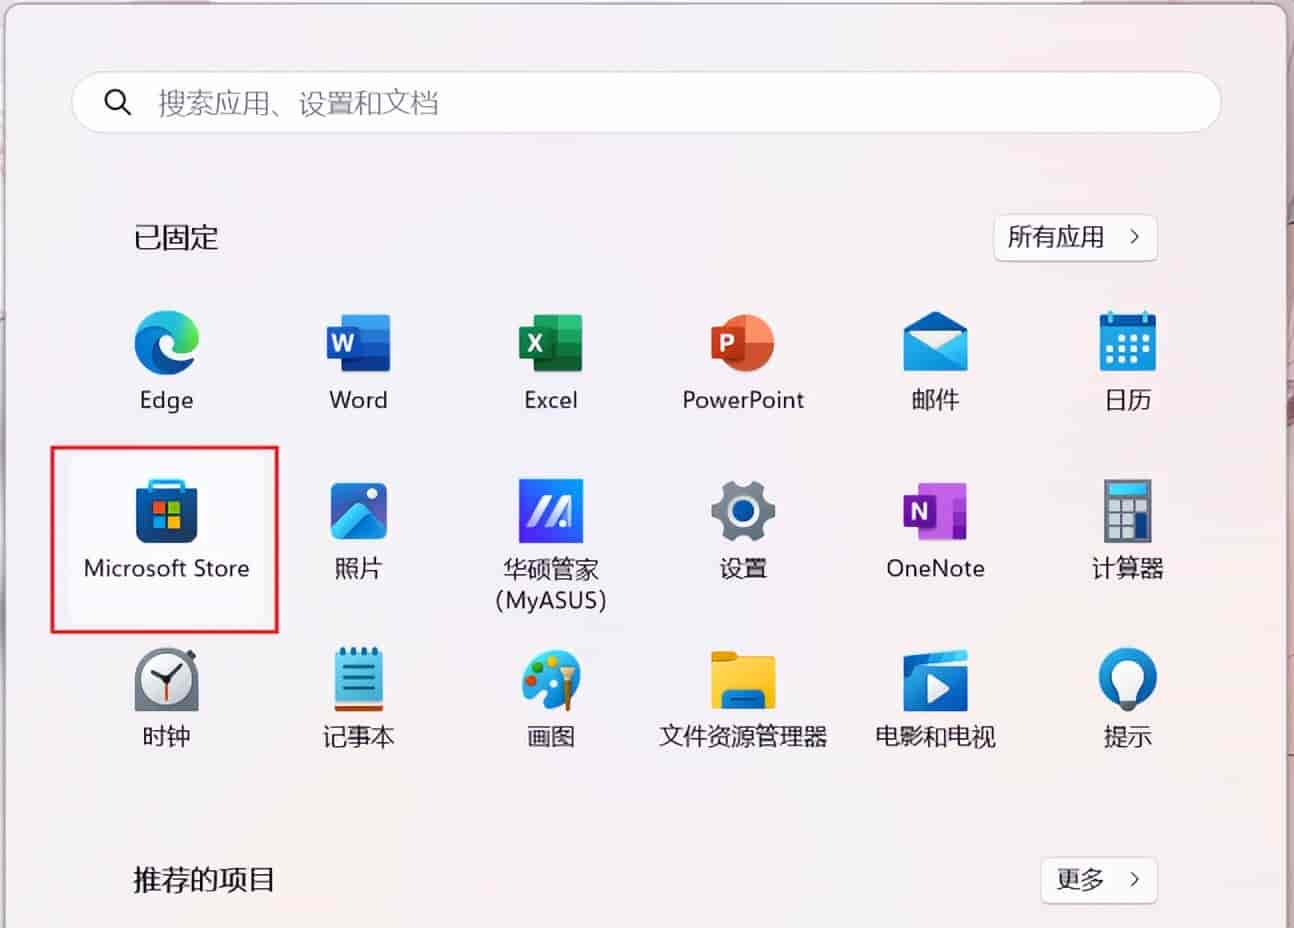Screen dimensions: 1294x928
Task: Open the 记事本 notepad app
Action: [358, 680]
